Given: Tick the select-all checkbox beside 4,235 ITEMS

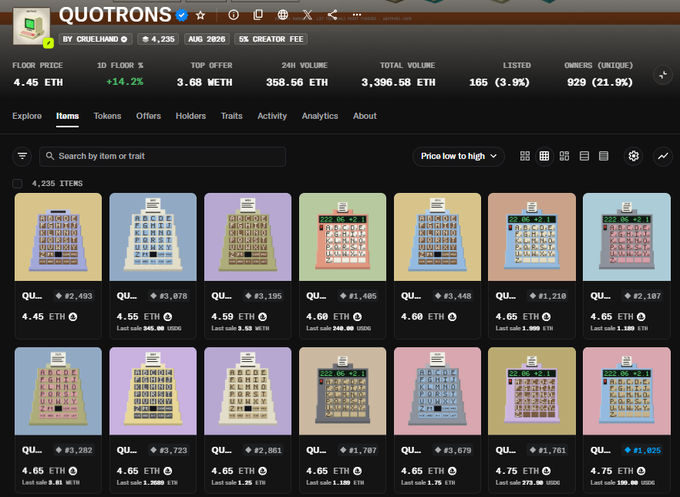Looking at the screenshot, I should click(17, 183).
